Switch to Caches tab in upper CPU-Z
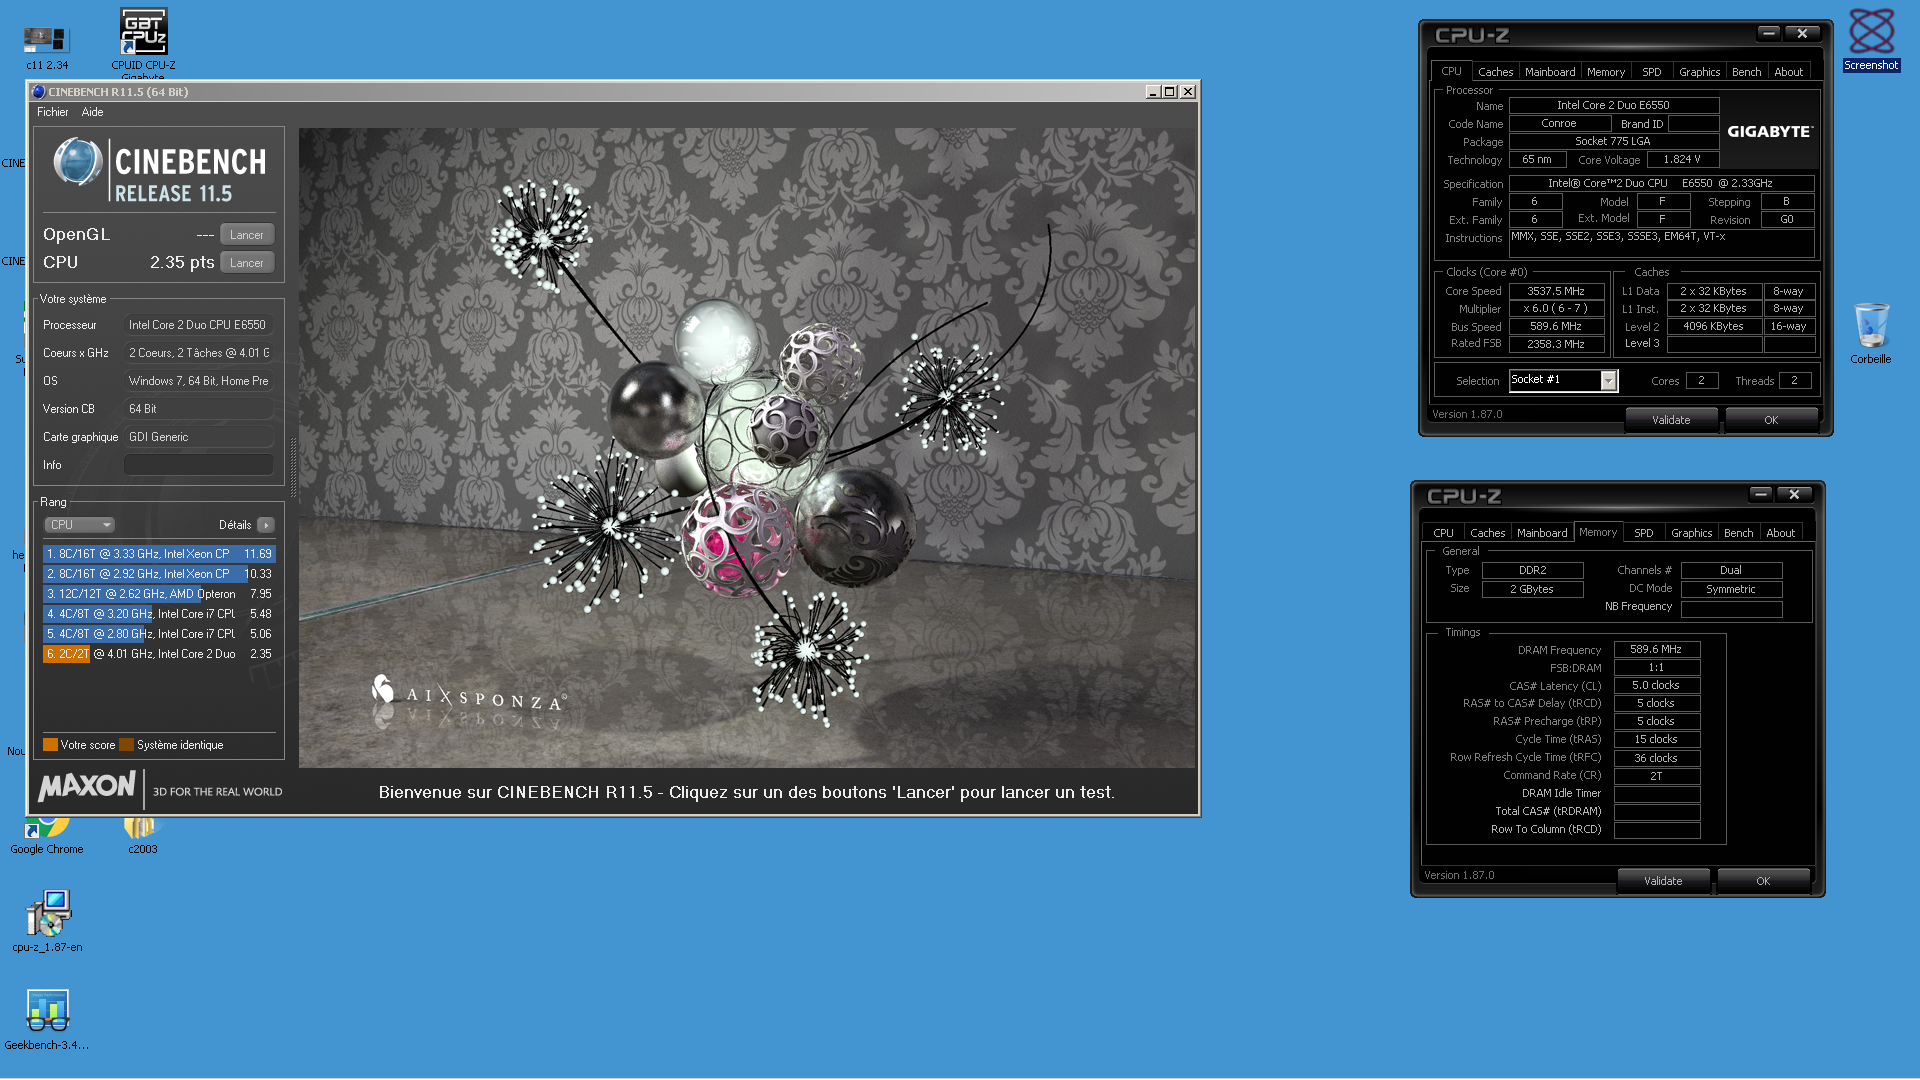The image size is (1920, 1080). (x=1495, y=72)
